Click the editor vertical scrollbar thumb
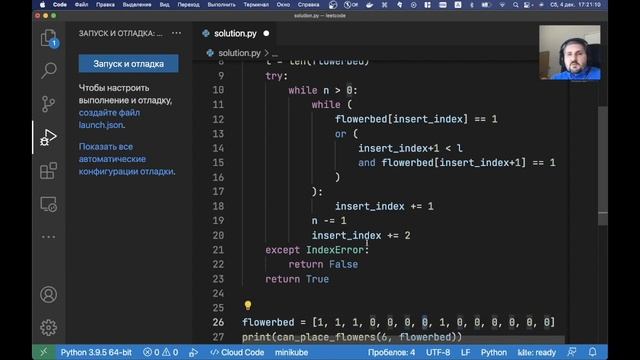 (x=602, y=165)
